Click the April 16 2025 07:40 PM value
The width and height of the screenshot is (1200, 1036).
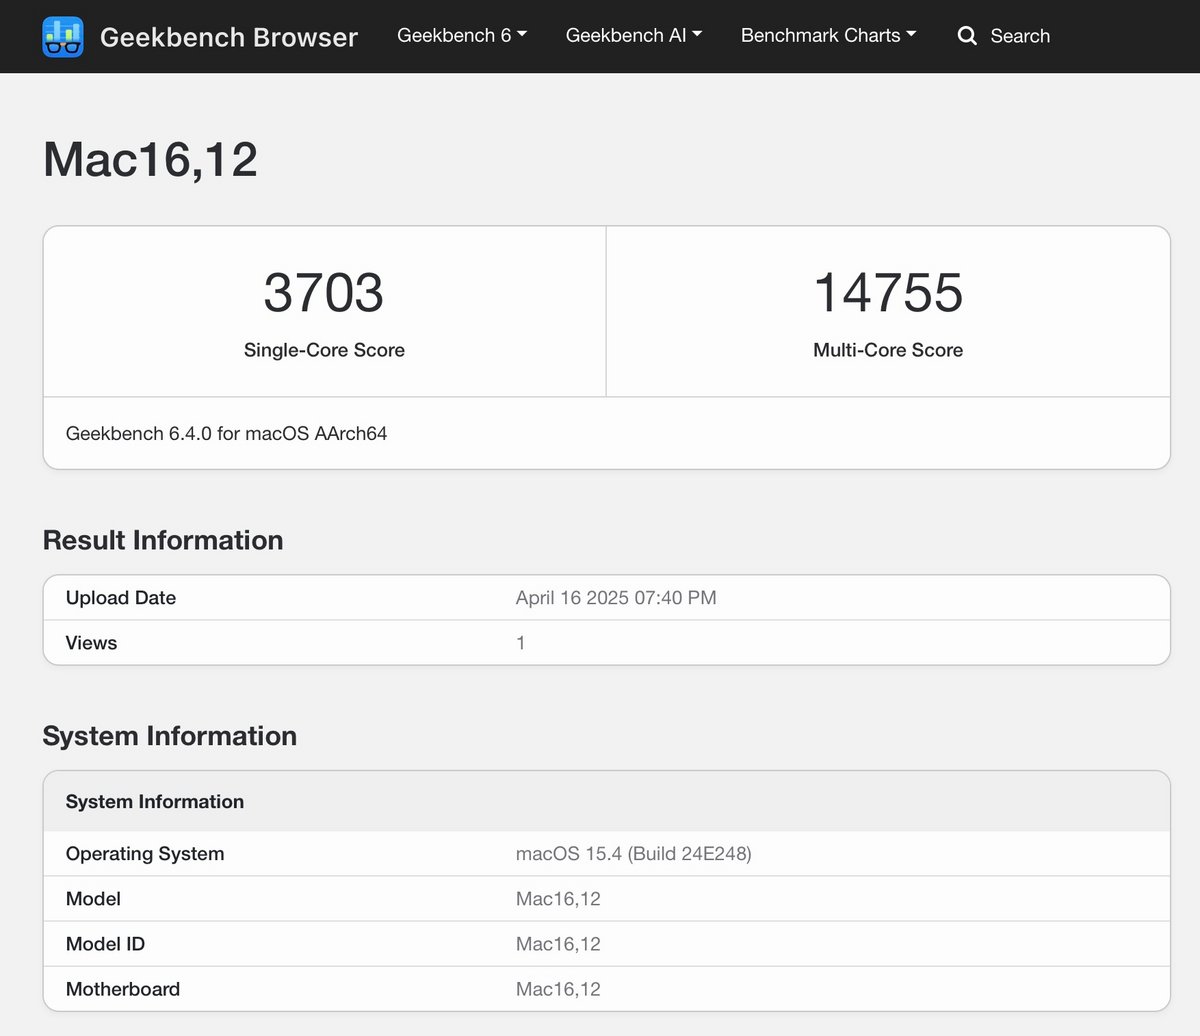tap(616, 598)
